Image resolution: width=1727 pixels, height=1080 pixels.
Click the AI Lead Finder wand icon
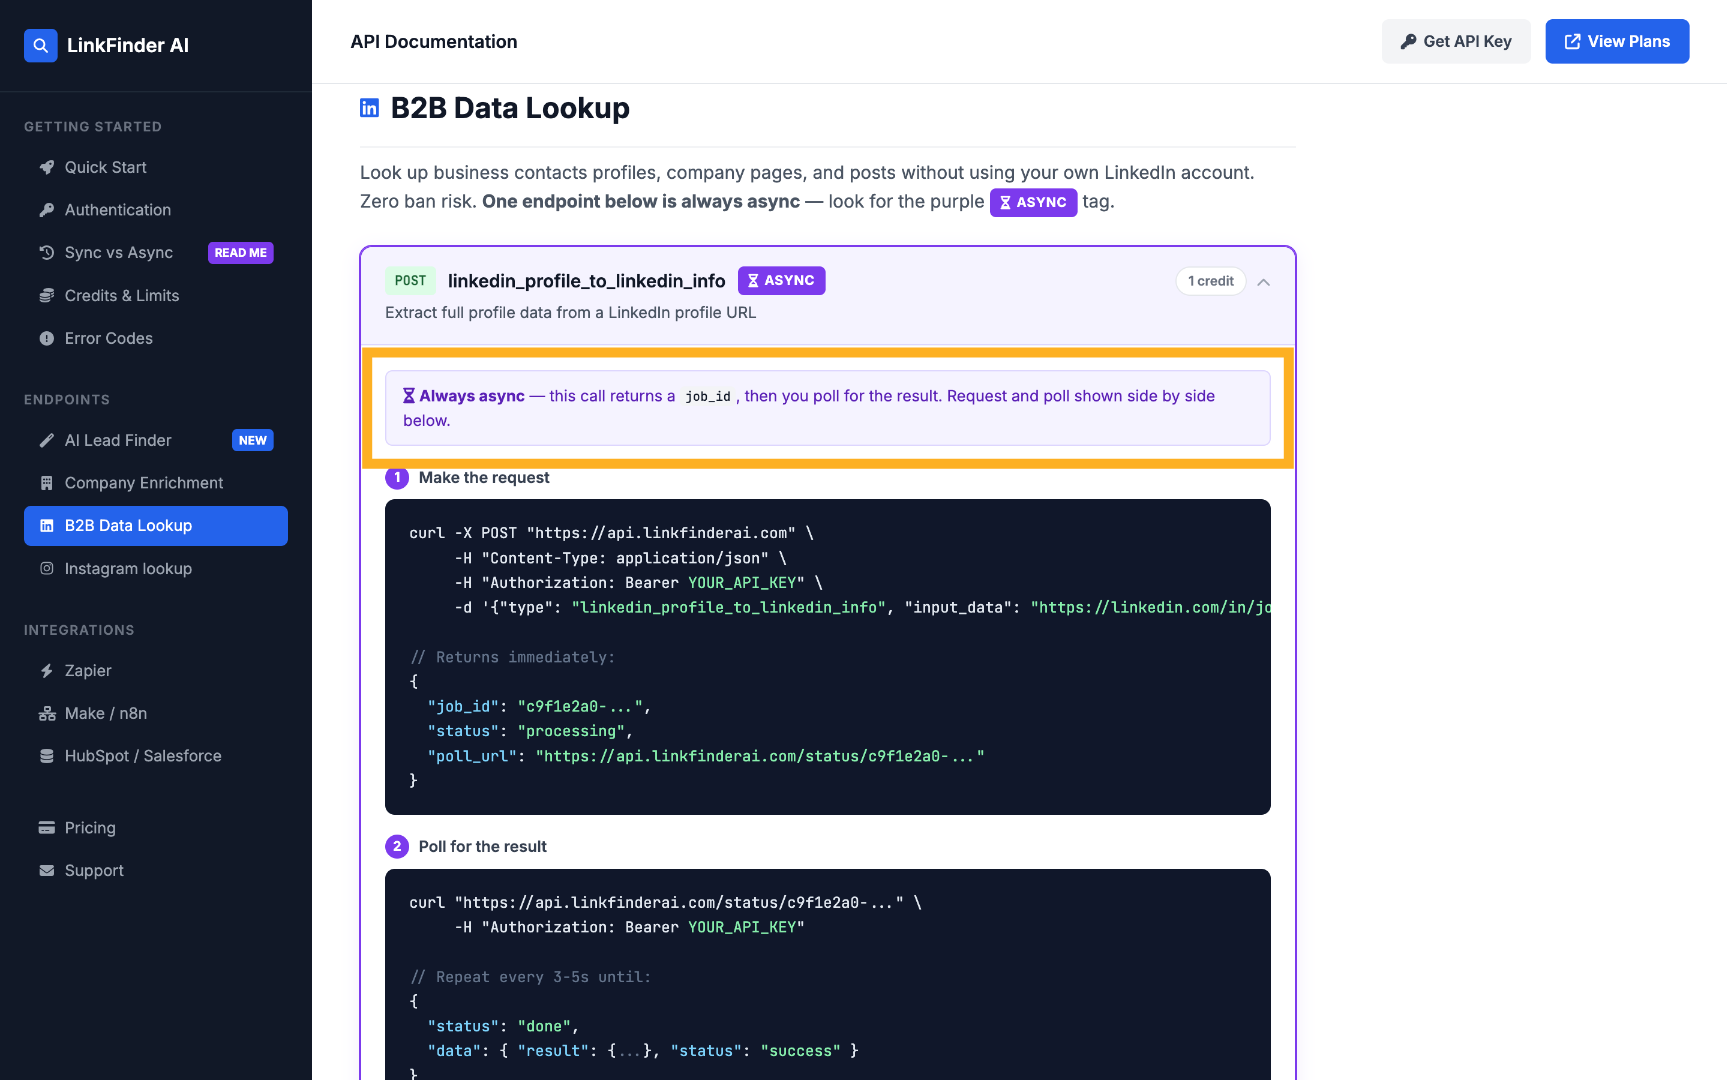47,441
